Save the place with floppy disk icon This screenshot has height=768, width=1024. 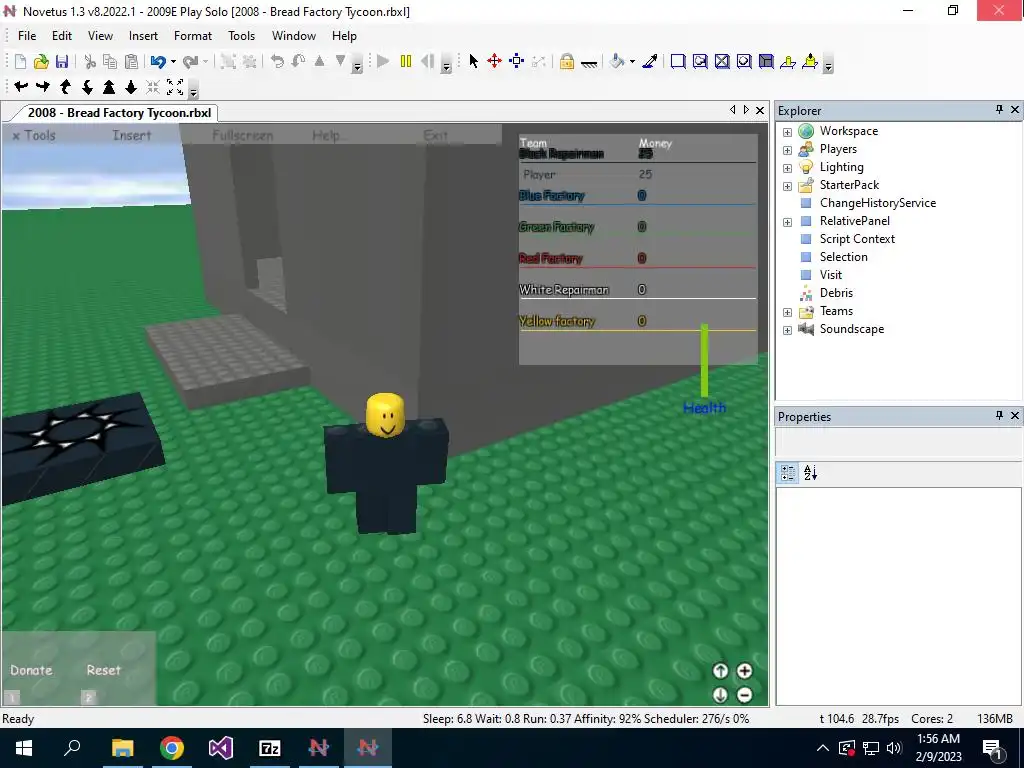pyautogui.click(x=62, y=61)
